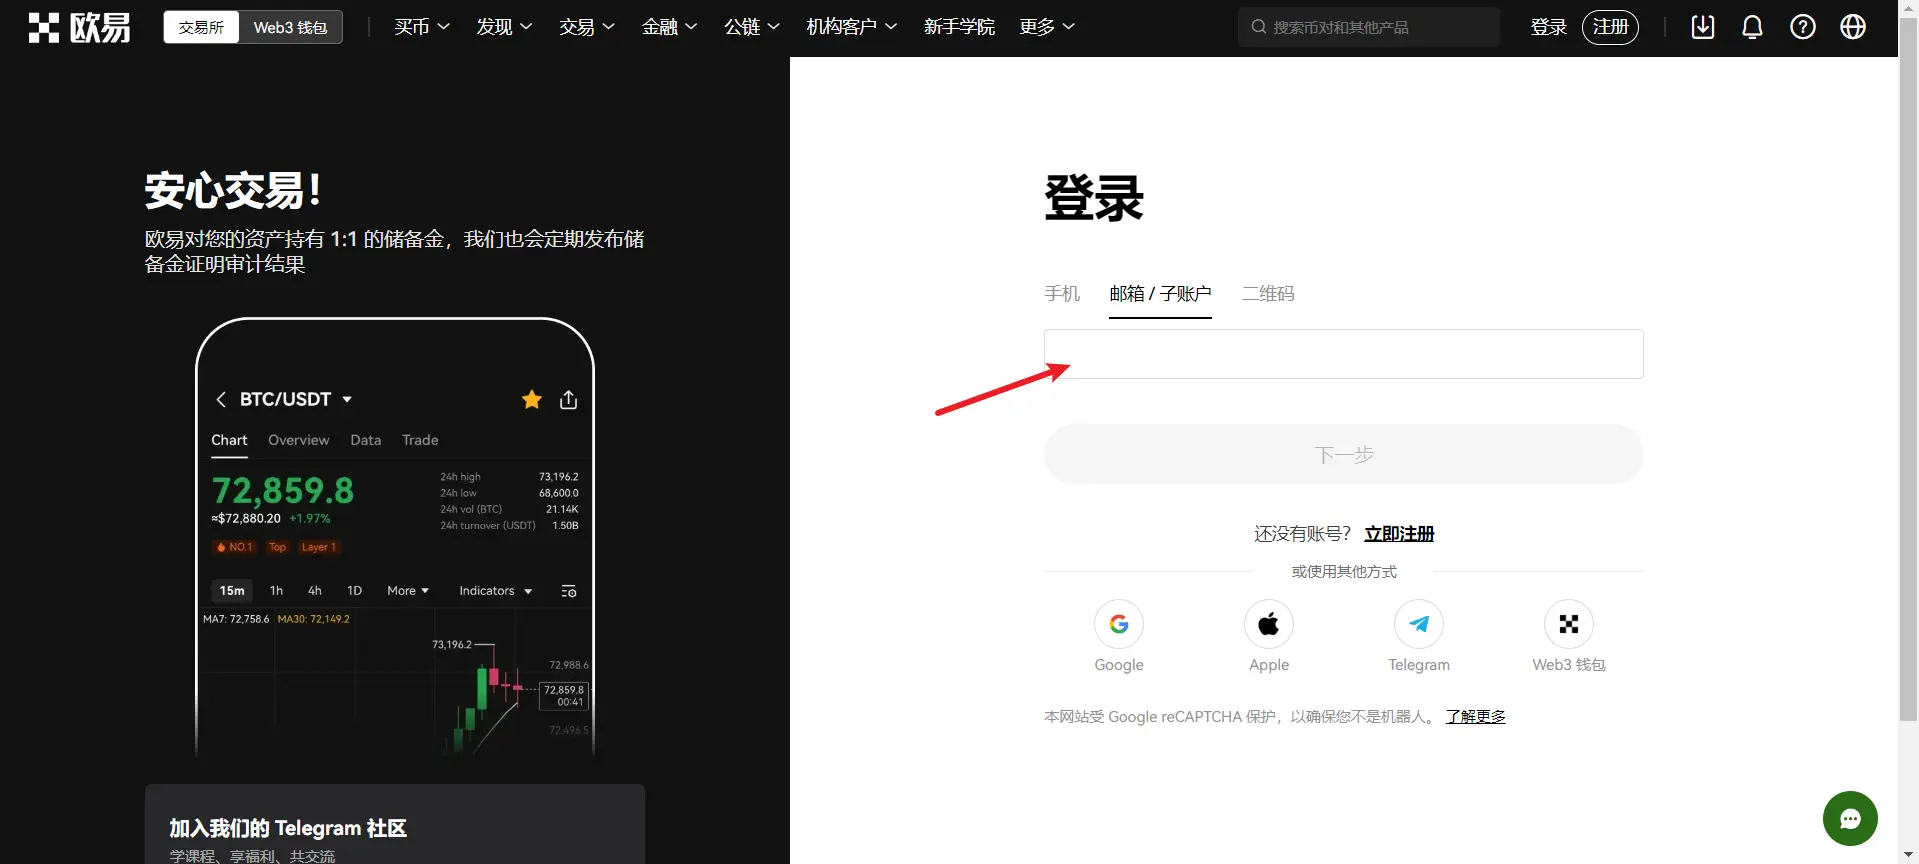Select the Overview tab in mockup
This screenshot has width=1919, height=864.
[298, 440]
